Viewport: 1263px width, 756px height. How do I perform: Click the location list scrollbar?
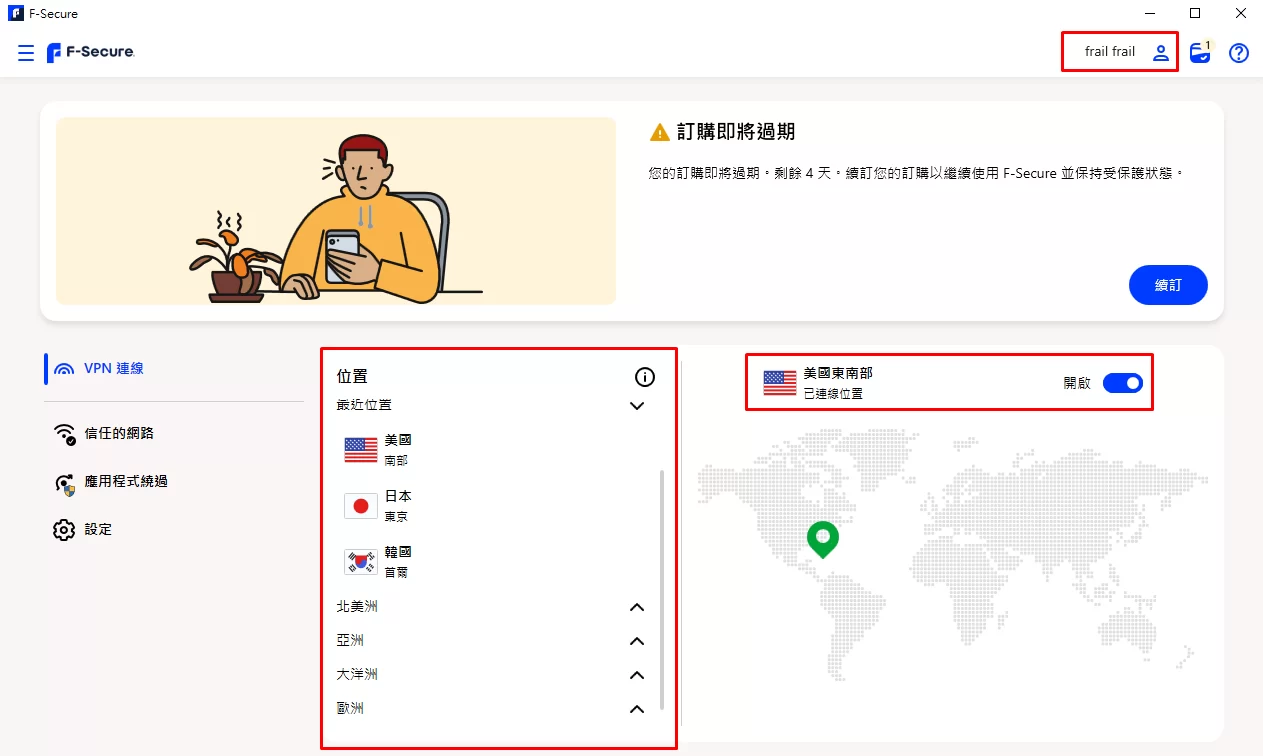[661, 589]
